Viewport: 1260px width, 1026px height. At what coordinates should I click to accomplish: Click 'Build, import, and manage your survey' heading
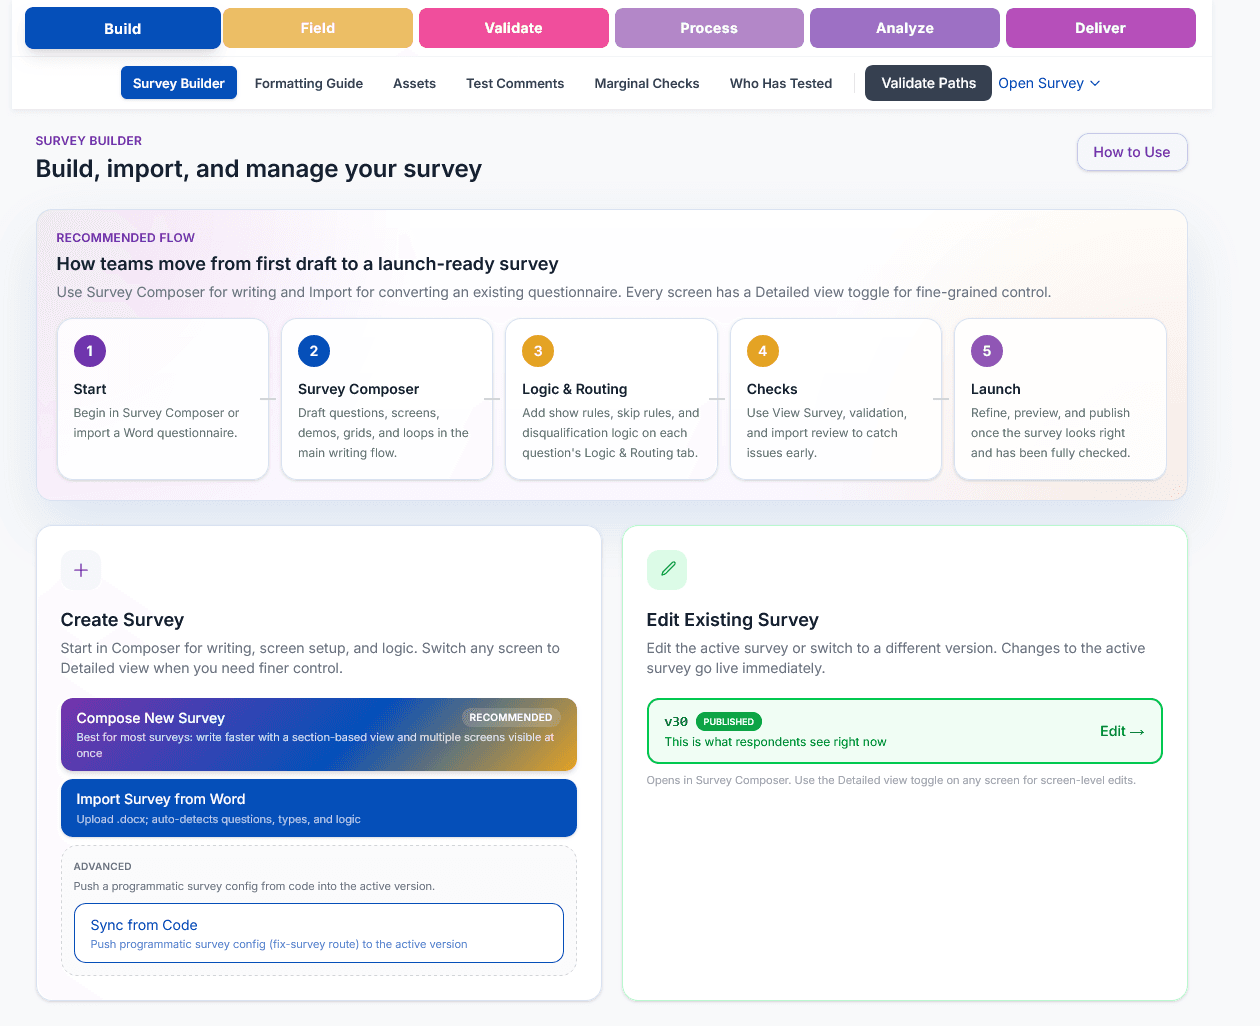[259, 169]
